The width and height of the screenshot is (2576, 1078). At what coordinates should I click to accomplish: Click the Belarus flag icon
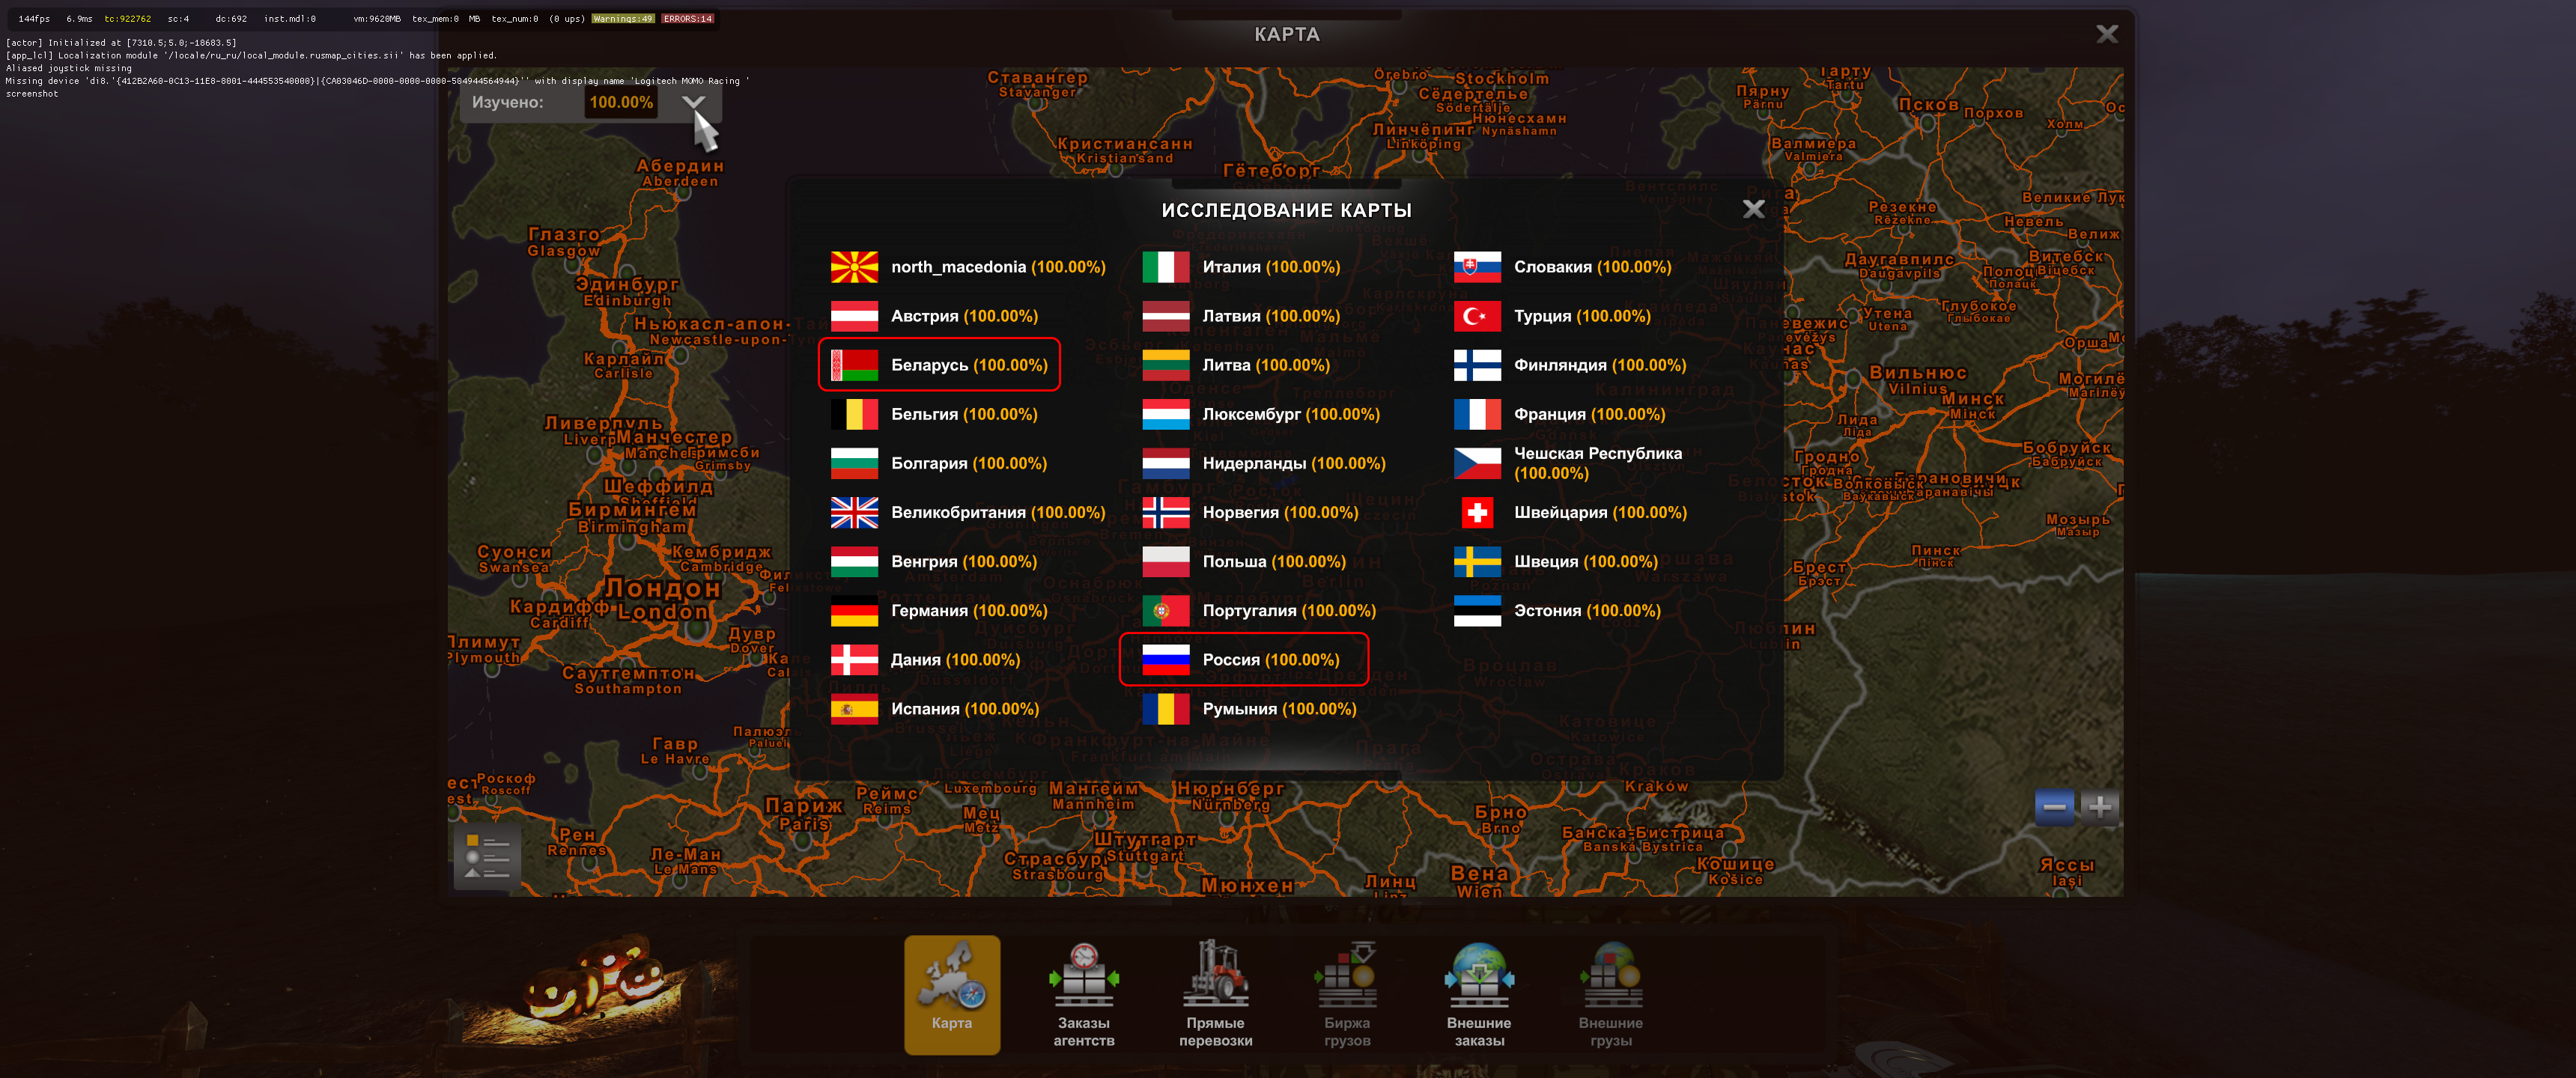[x=854, y=365]
